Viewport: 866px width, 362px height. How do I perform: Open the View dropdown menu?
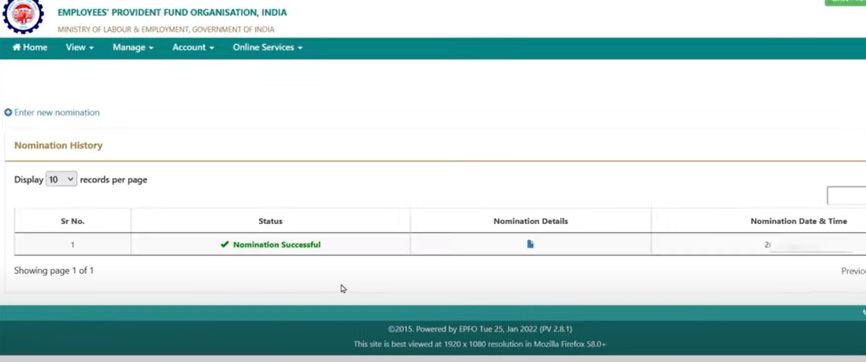tap(80, 48)
